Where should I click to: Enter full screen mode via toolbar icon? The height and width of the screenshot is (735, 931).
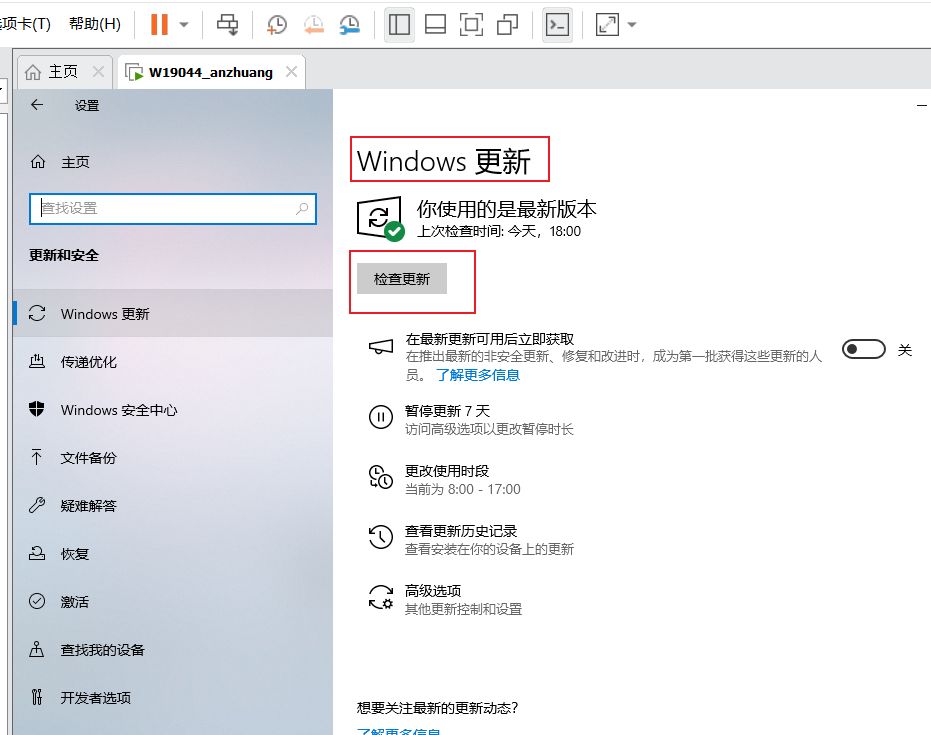pyautogui.click(x=471, y=25)
